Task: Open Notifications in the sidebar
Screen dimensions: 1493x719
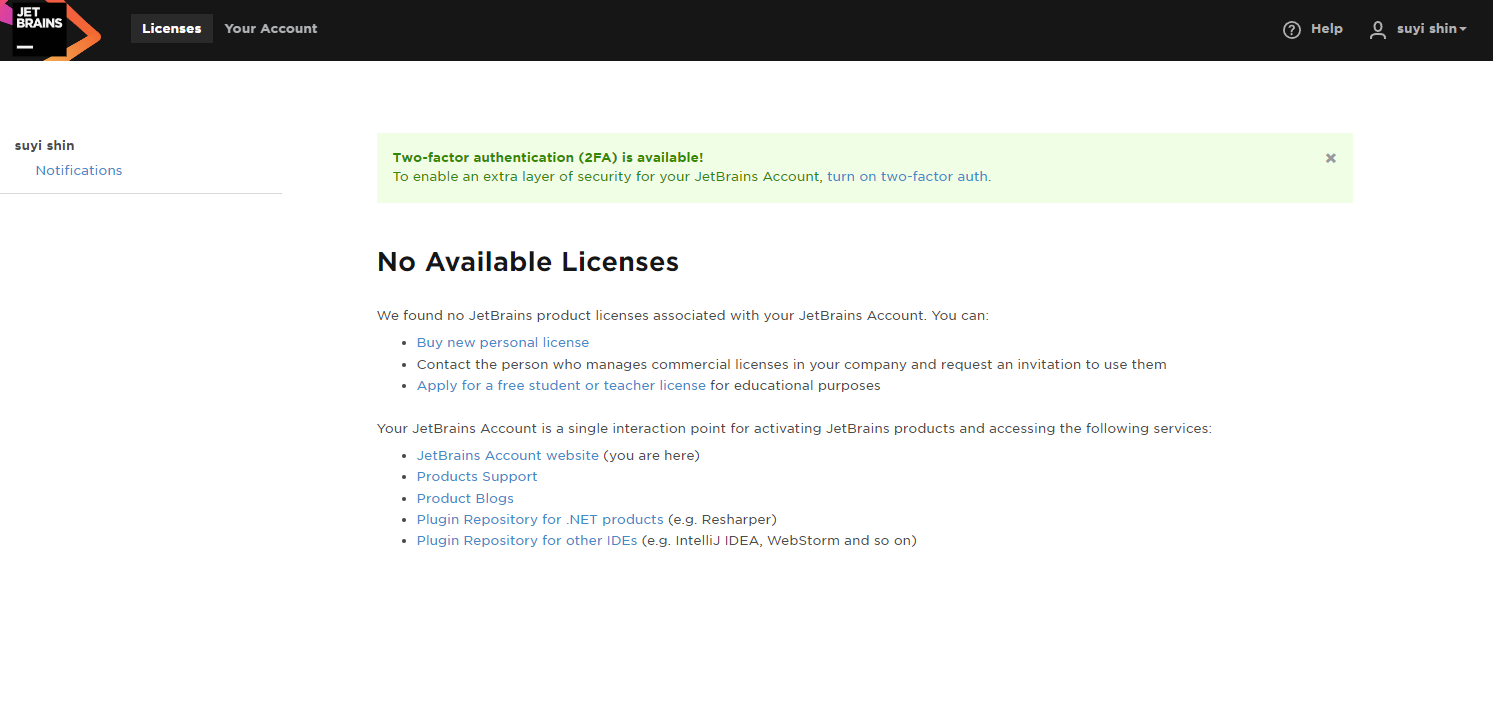Action: coord(79,171)
